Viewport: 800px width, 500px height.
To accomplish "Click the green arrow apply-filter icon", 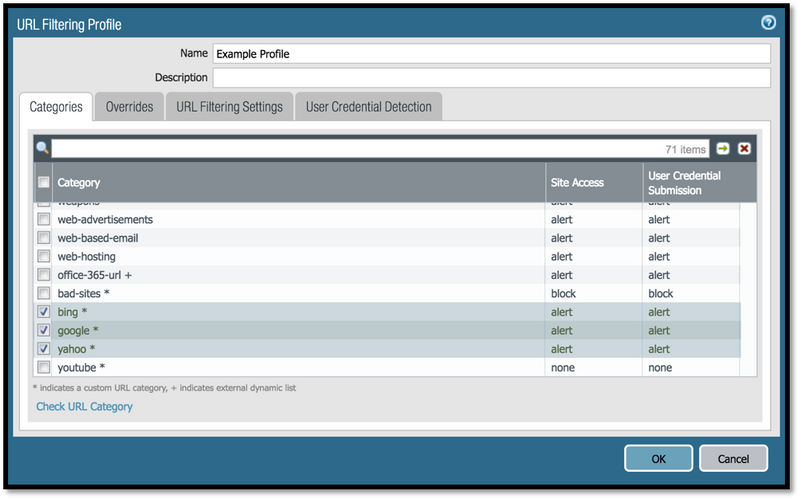I will (723, 149).
